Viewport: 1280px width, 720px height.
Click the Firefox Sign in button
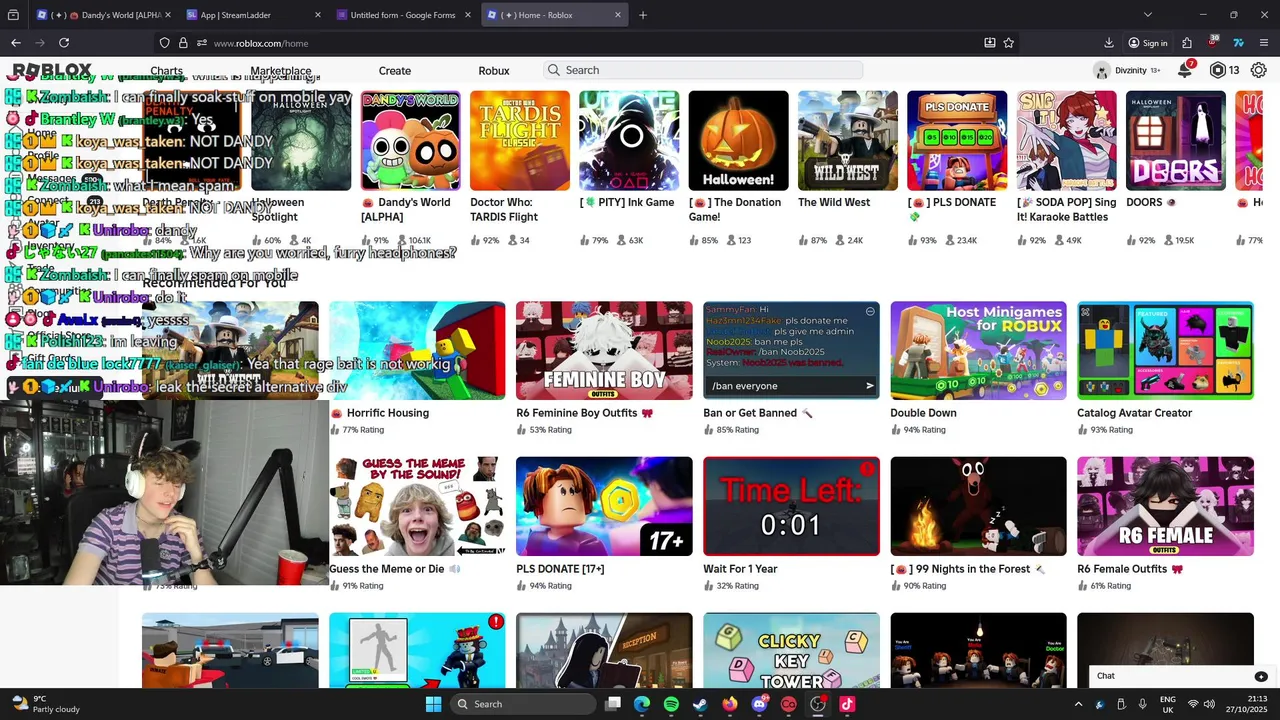[x=1148, y=43]
